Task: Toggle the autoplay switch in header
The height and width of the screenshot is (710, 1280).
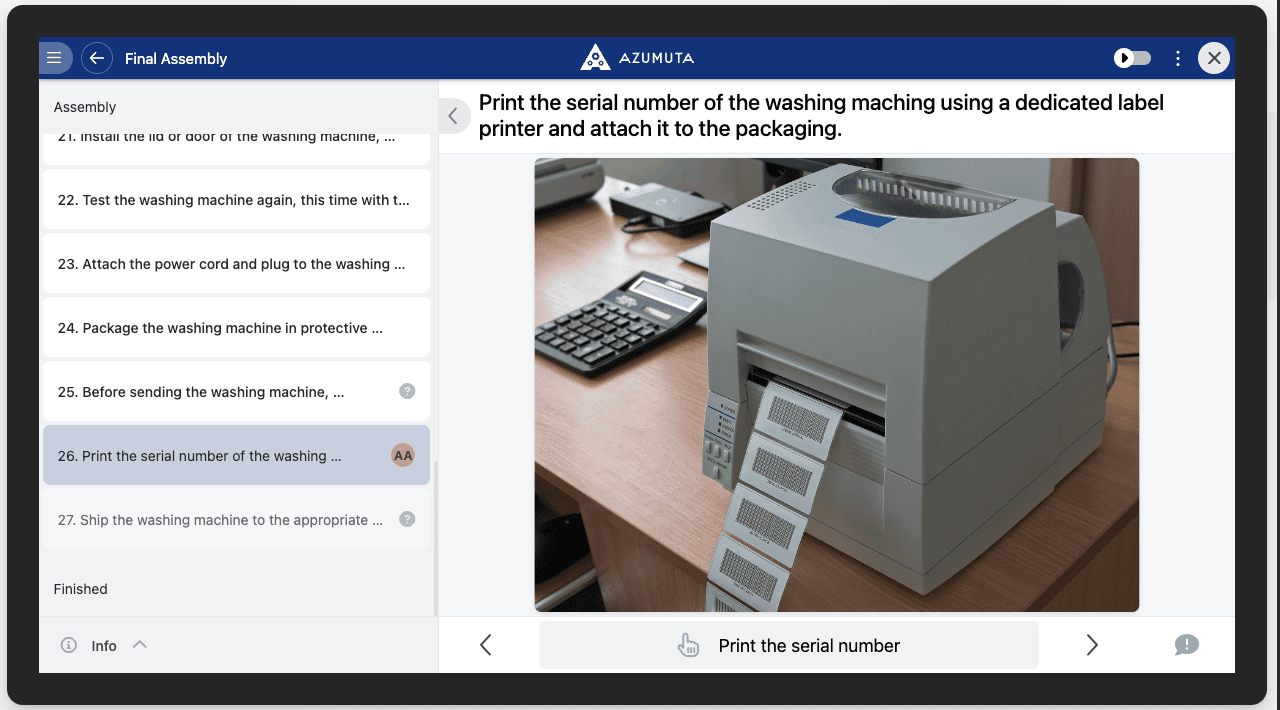Action: point(1133,58)
